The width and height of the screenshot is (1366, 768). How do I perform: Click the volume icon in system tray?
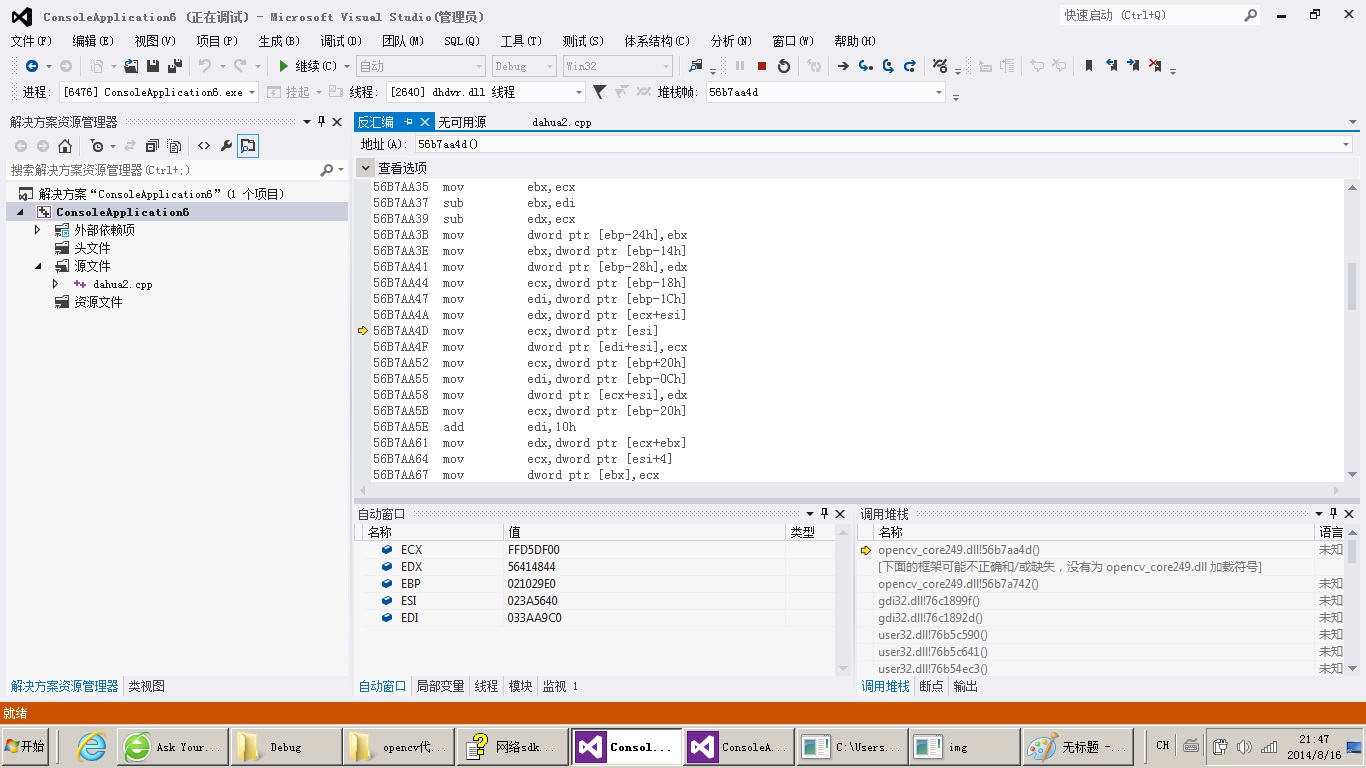point(1244,746)
